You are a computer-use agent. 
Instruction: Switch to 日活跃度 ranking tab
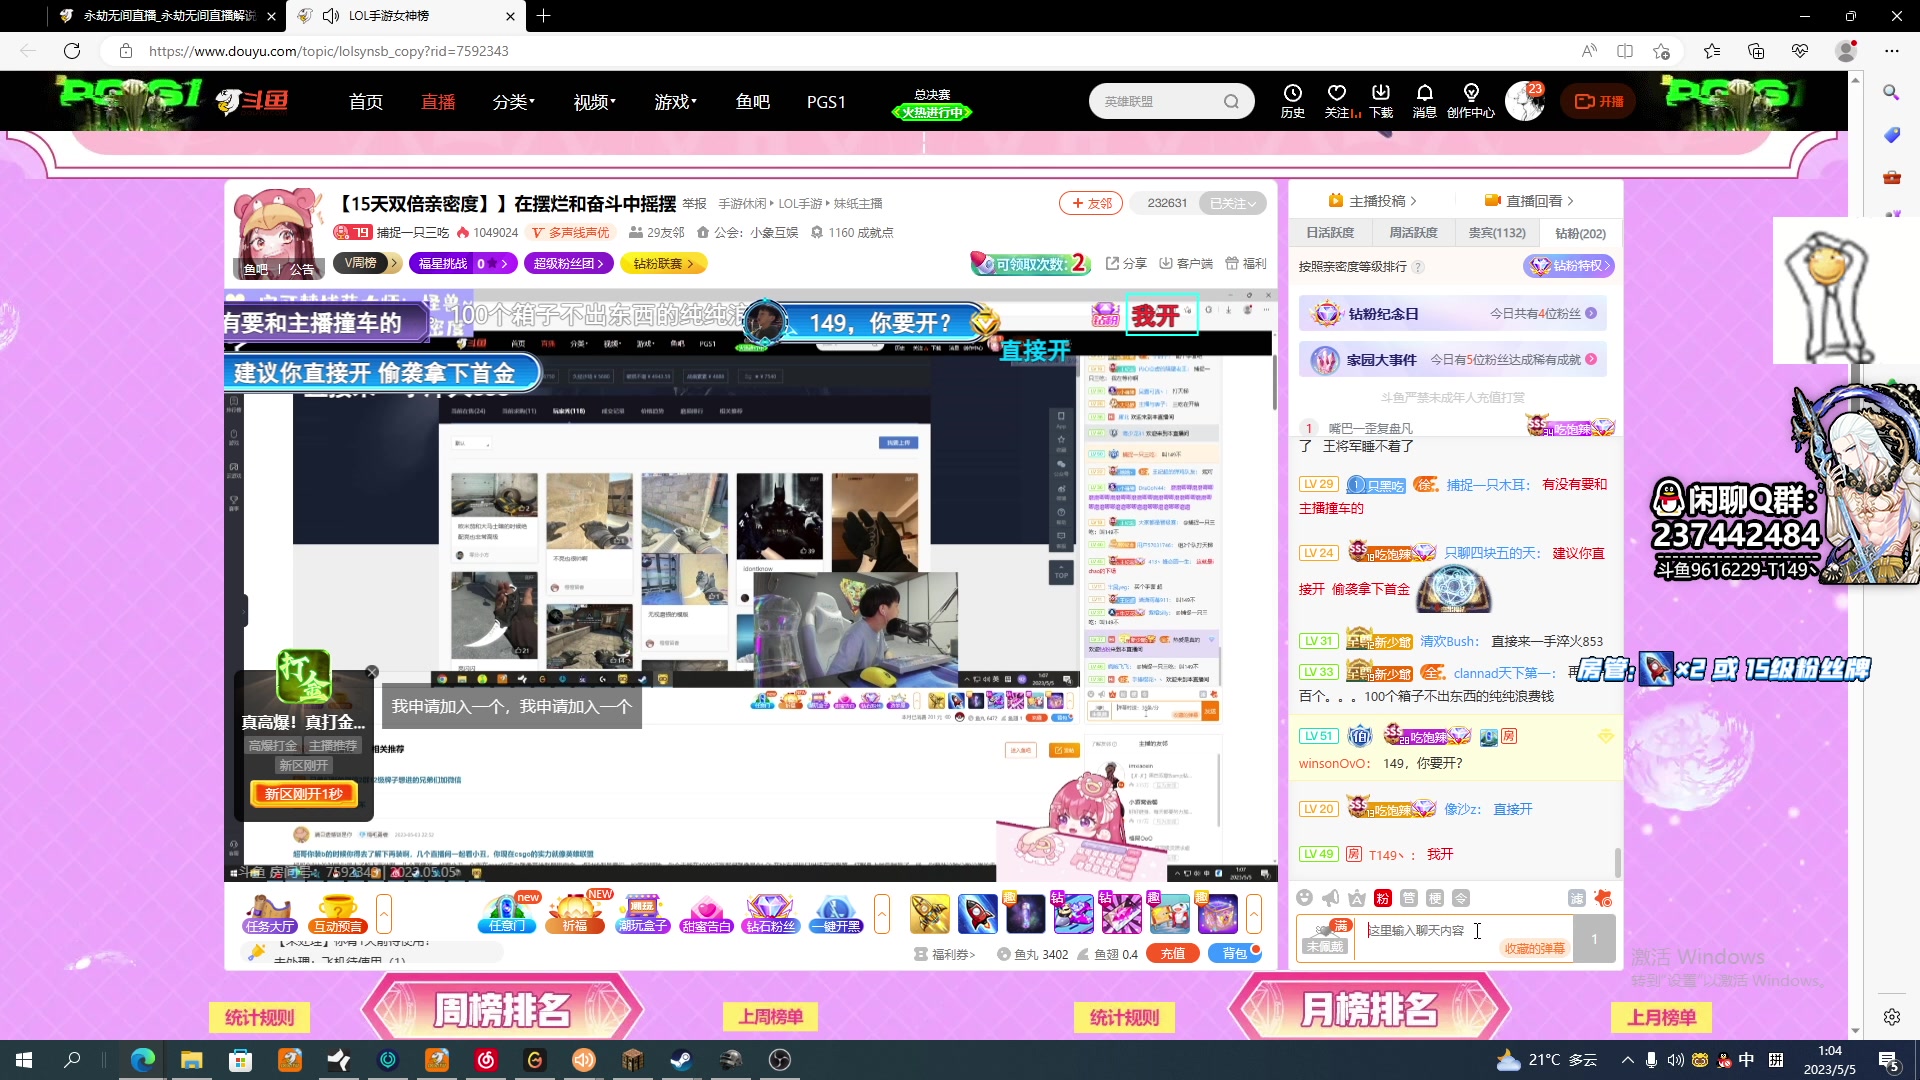coord(1330,233)
